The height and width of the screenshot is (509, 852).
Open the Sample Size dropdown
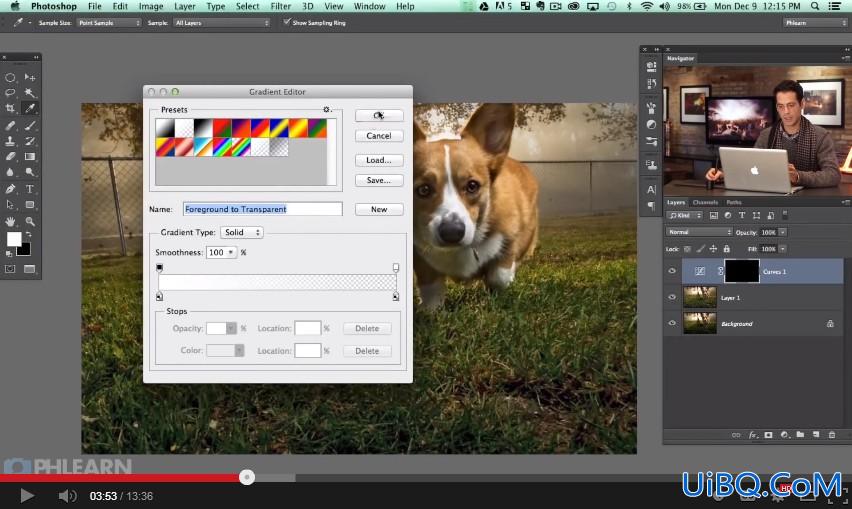109,23
